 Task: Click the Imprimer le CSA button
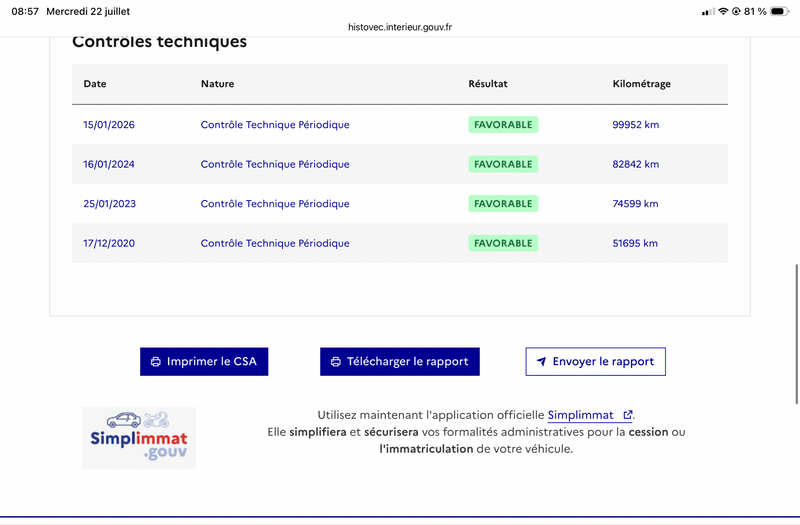(x=204, y=361)
